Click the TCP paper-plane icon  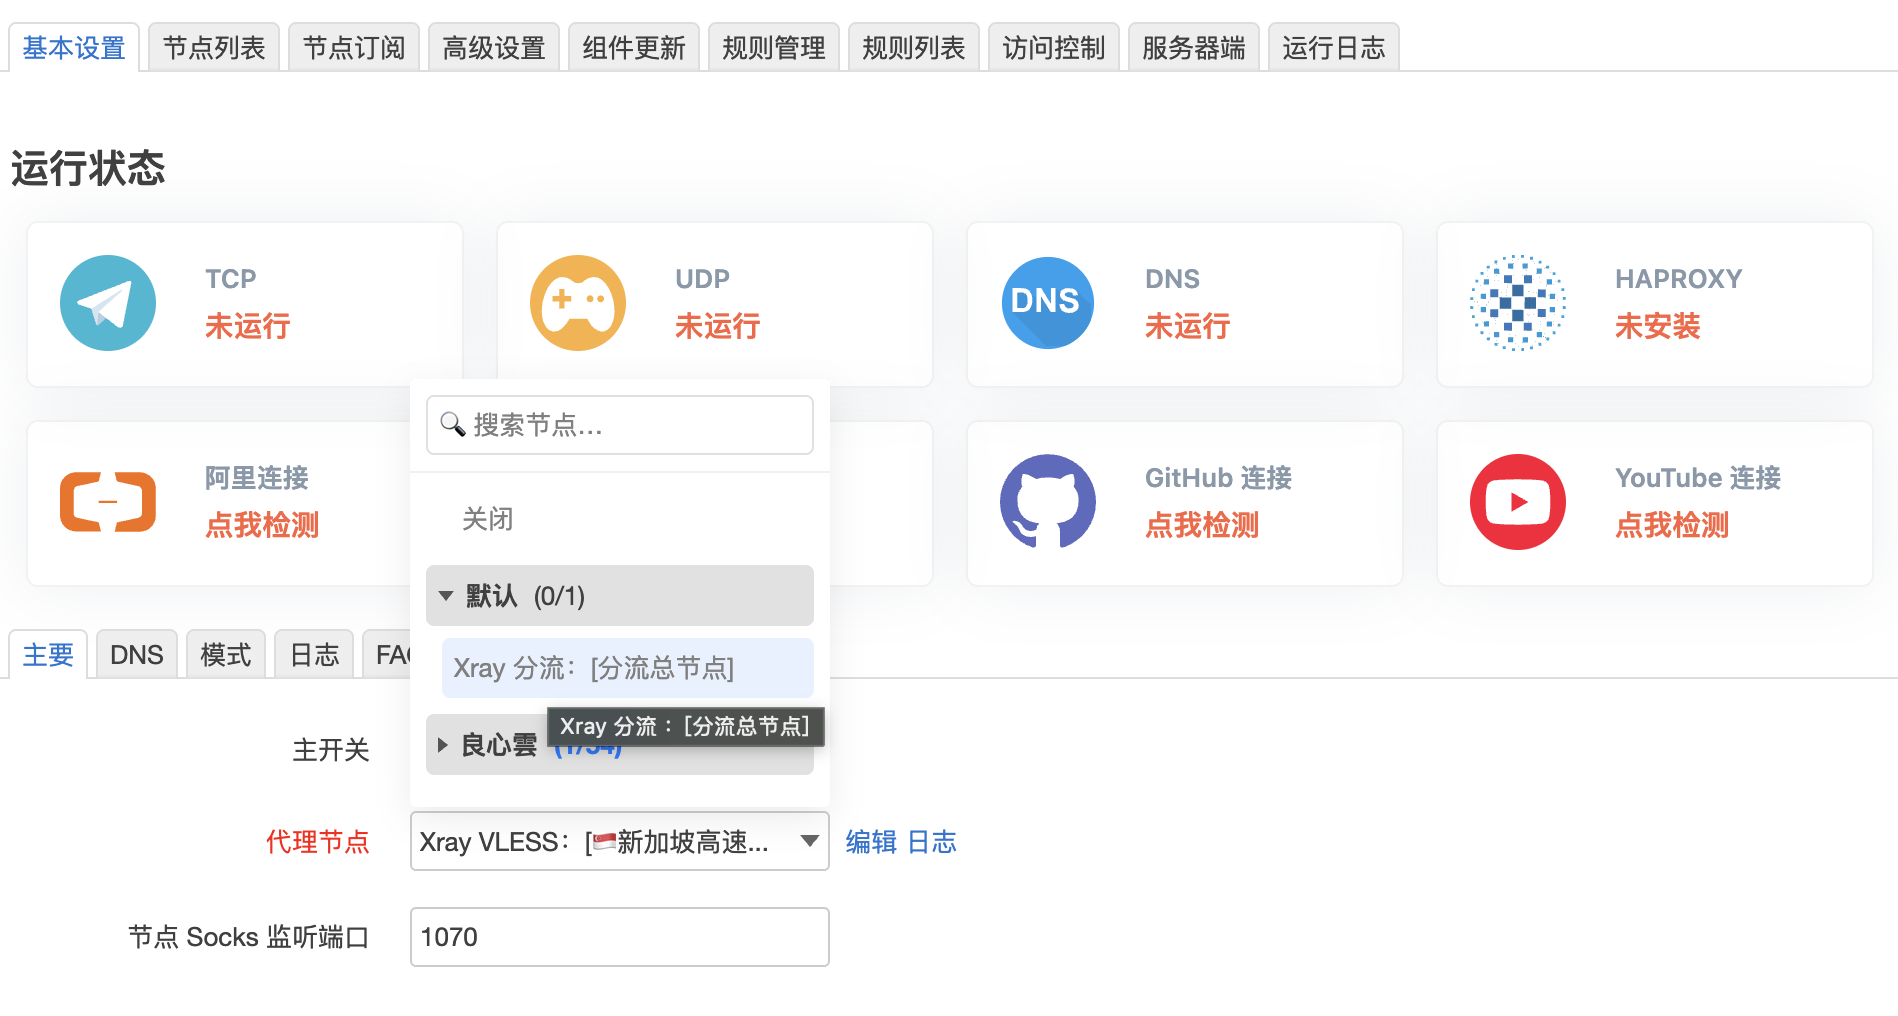108,303
